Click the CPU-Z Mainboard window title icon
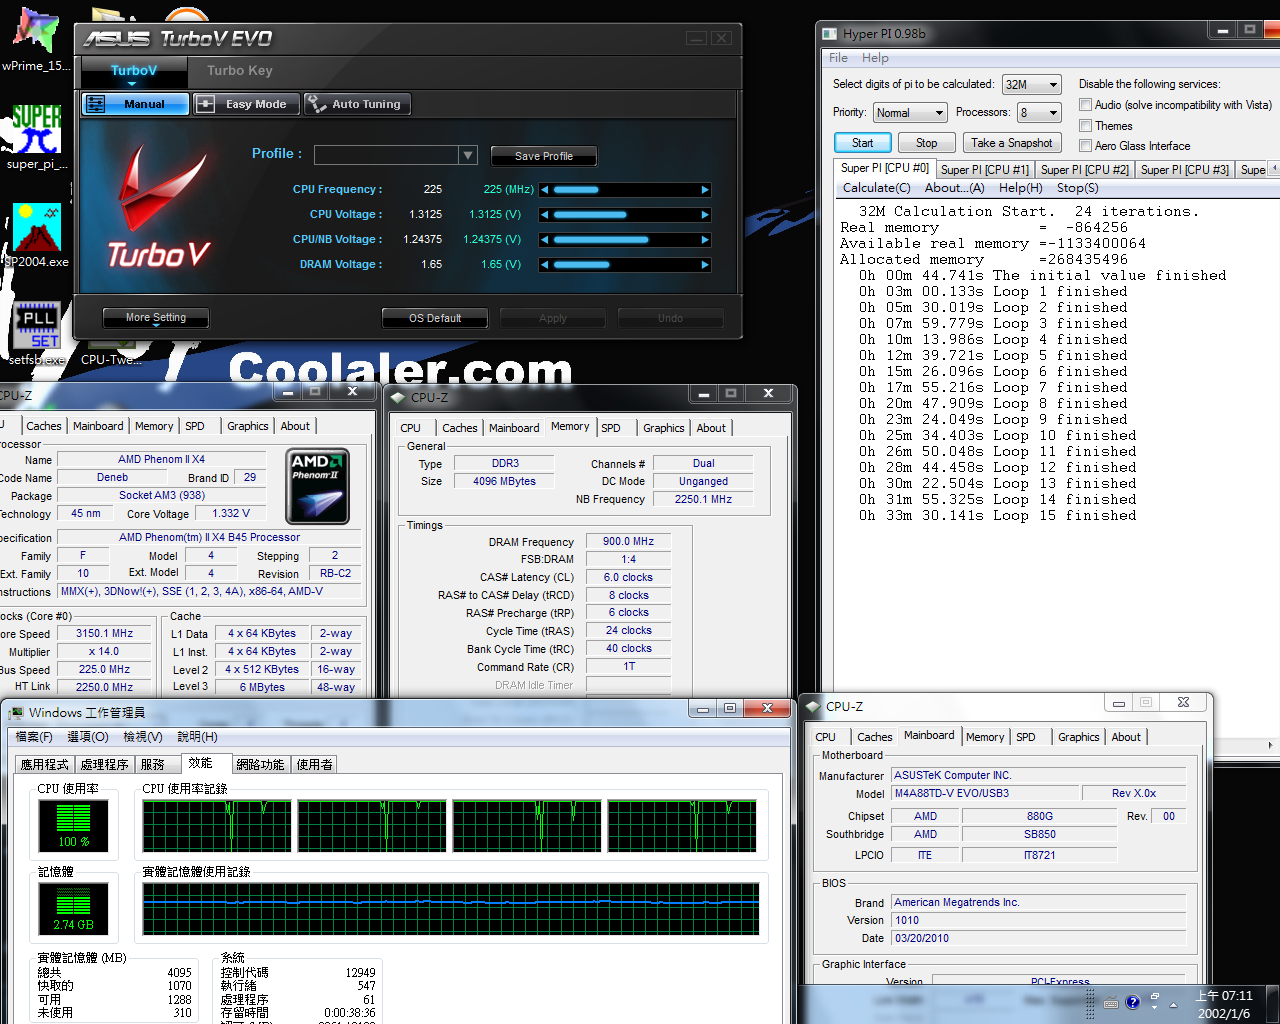 (813, 706)
